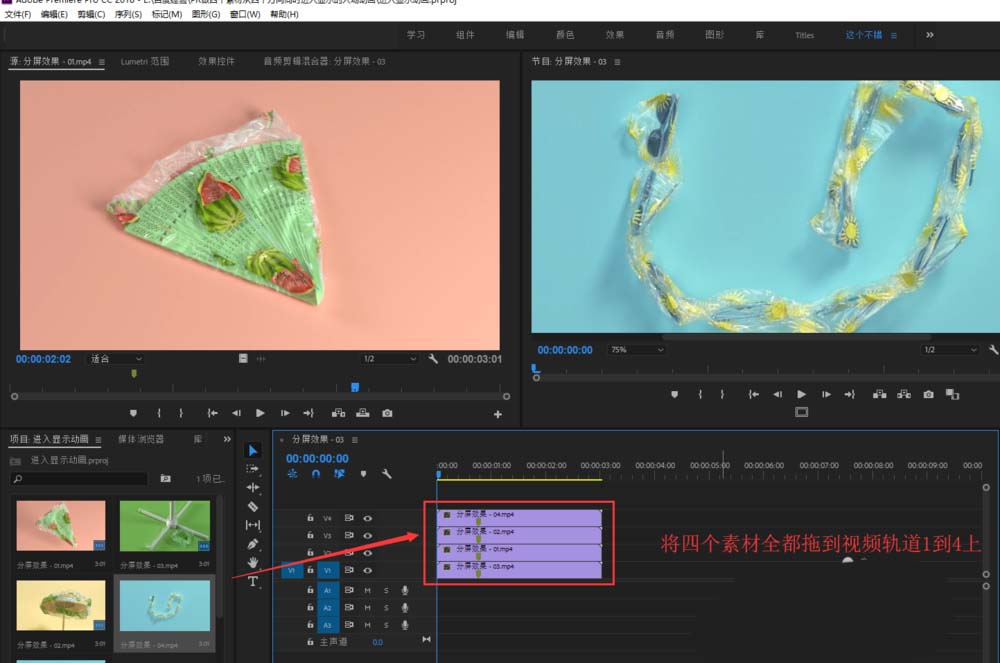Open Source monitor zoom level dropdown 适合
This screenshot has width=1000, height=663.
pos(116,358)
